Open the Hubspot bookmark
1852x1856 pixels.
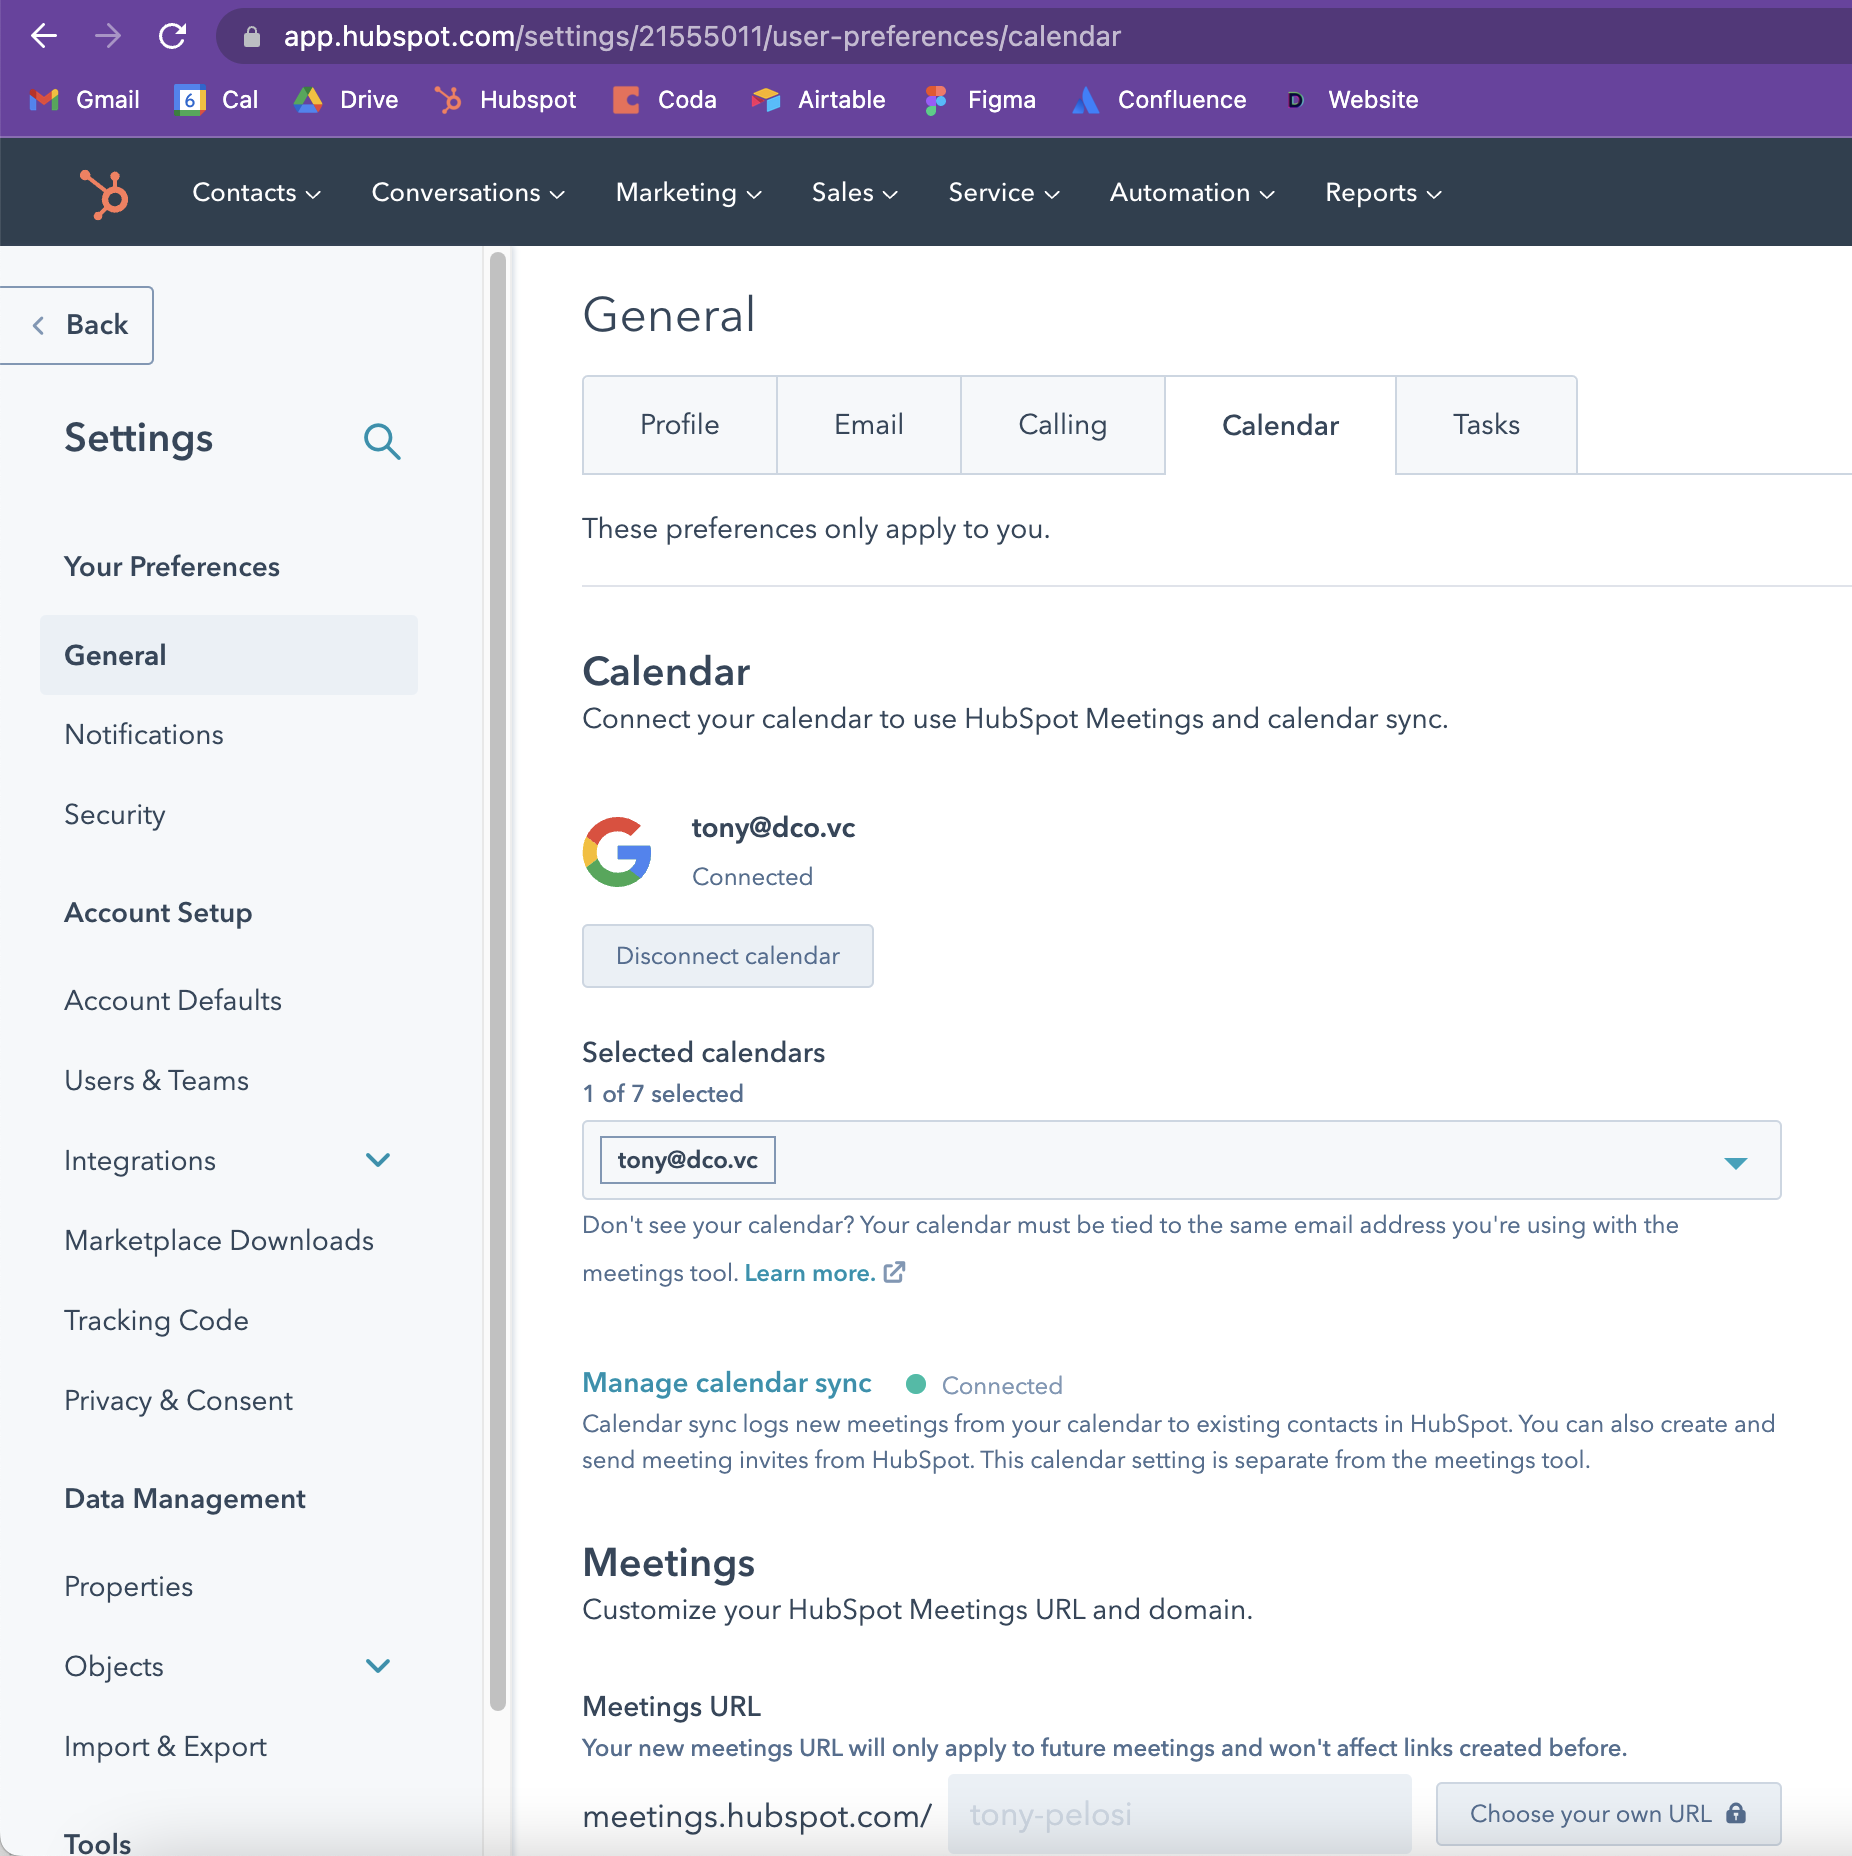(x=506, y=100)
